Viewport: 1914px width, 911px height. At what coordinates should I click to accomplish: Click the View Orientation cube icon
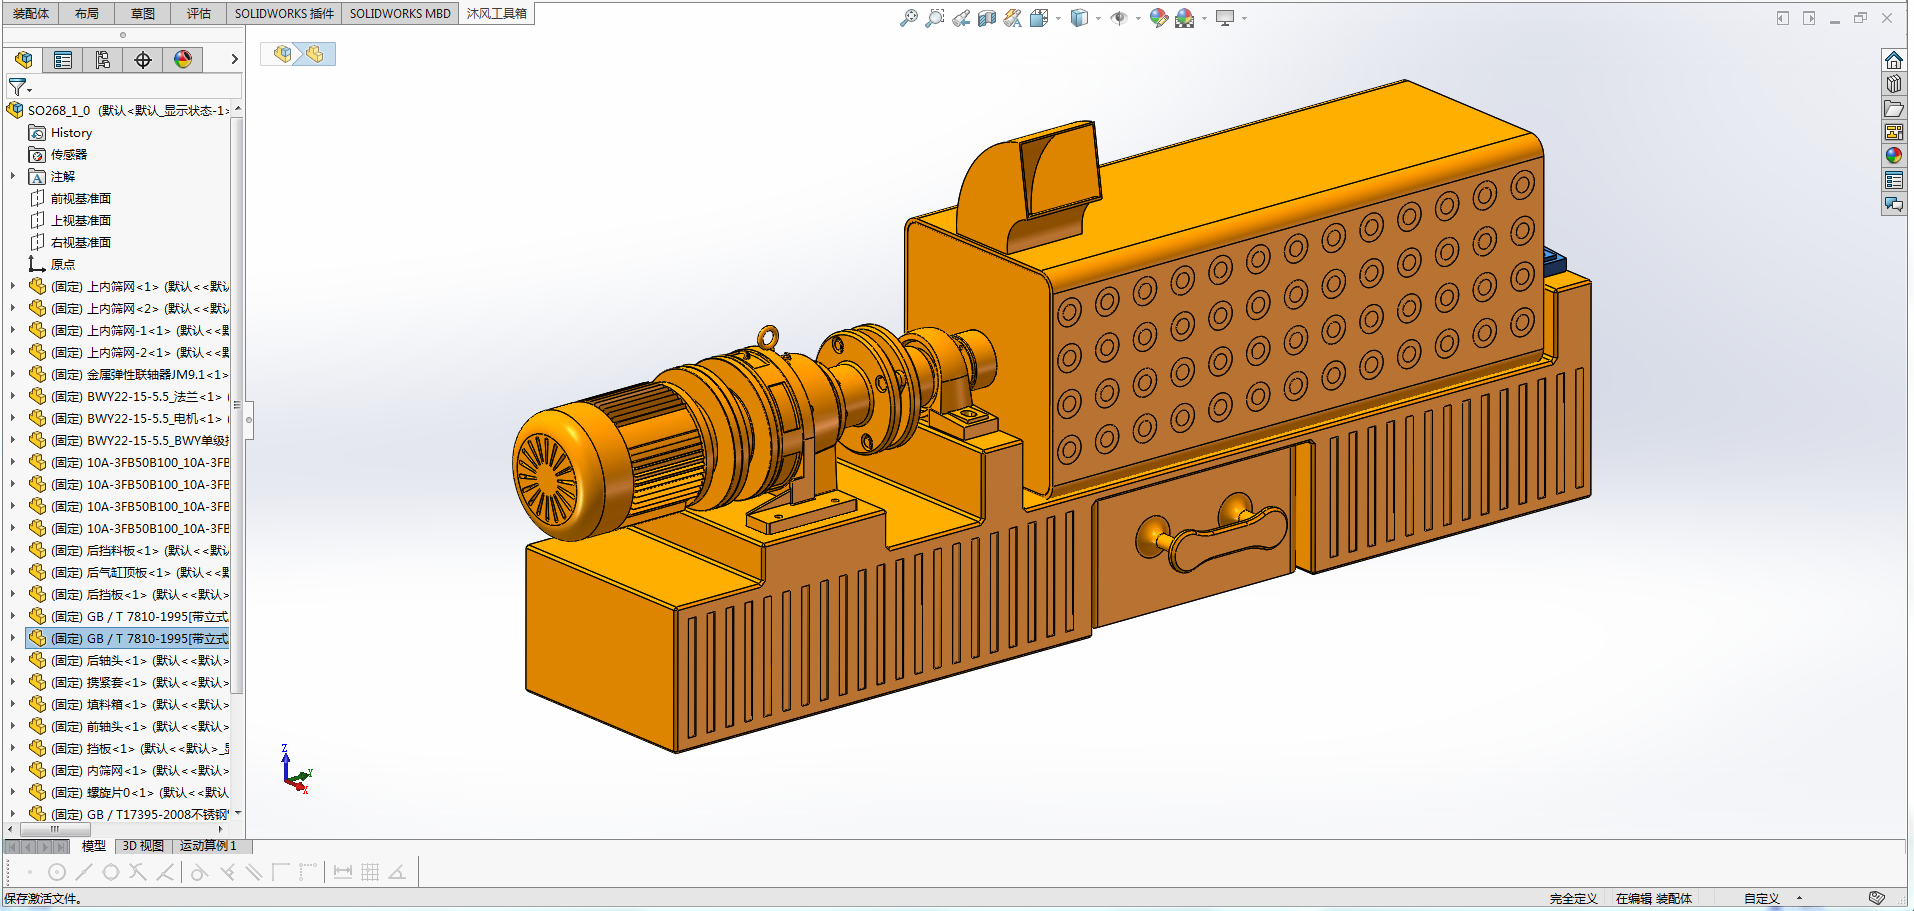click(1039, 18)
